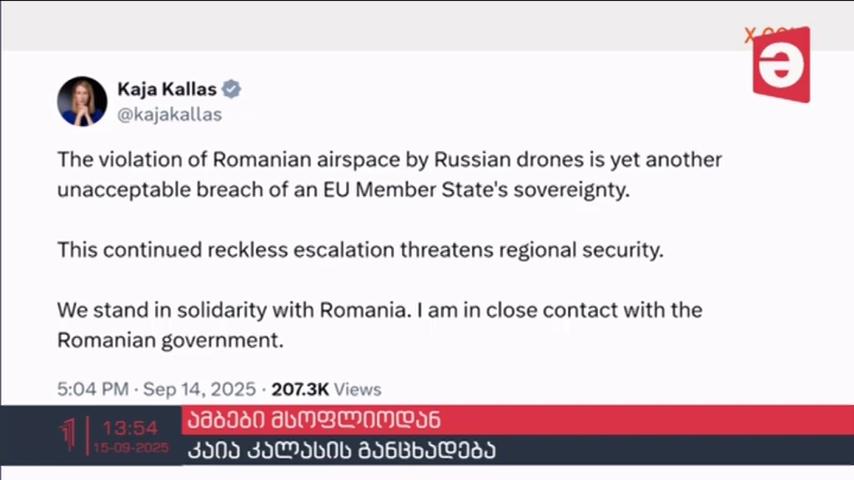Click the Views label
The width and height of the screenshot is (854, 480).
(357, 390)
